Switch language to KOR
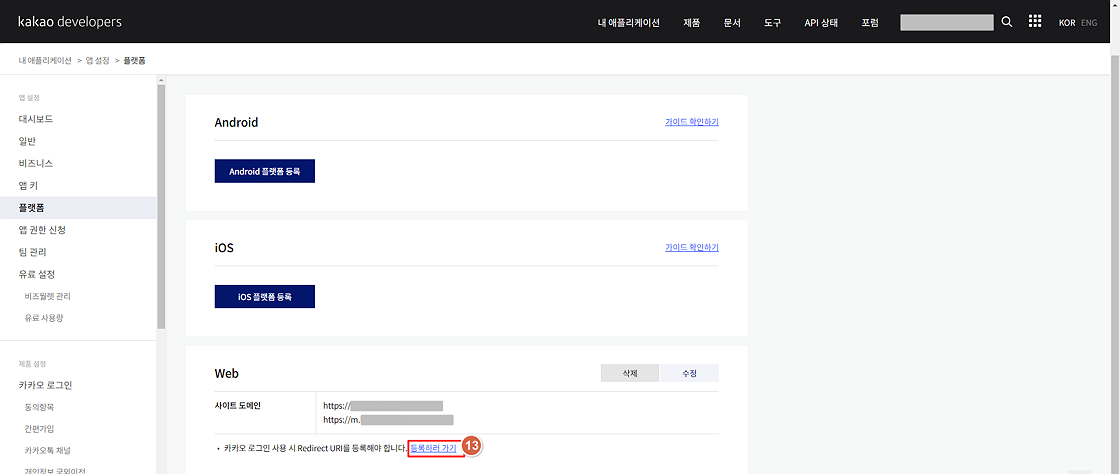The height and width of the screenshot is (474, 1120). [1067, 23]
